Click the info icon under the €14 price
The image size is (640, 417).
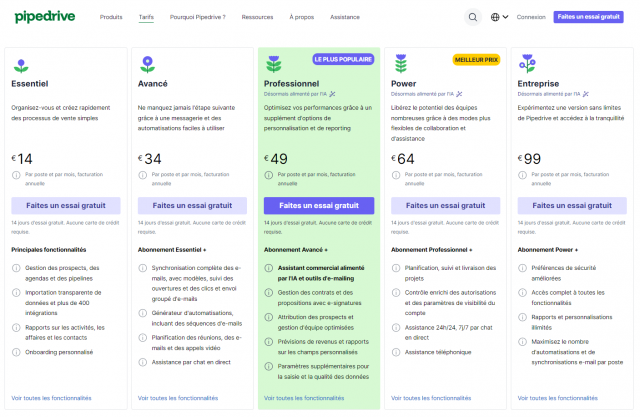(x=16, y=175)
